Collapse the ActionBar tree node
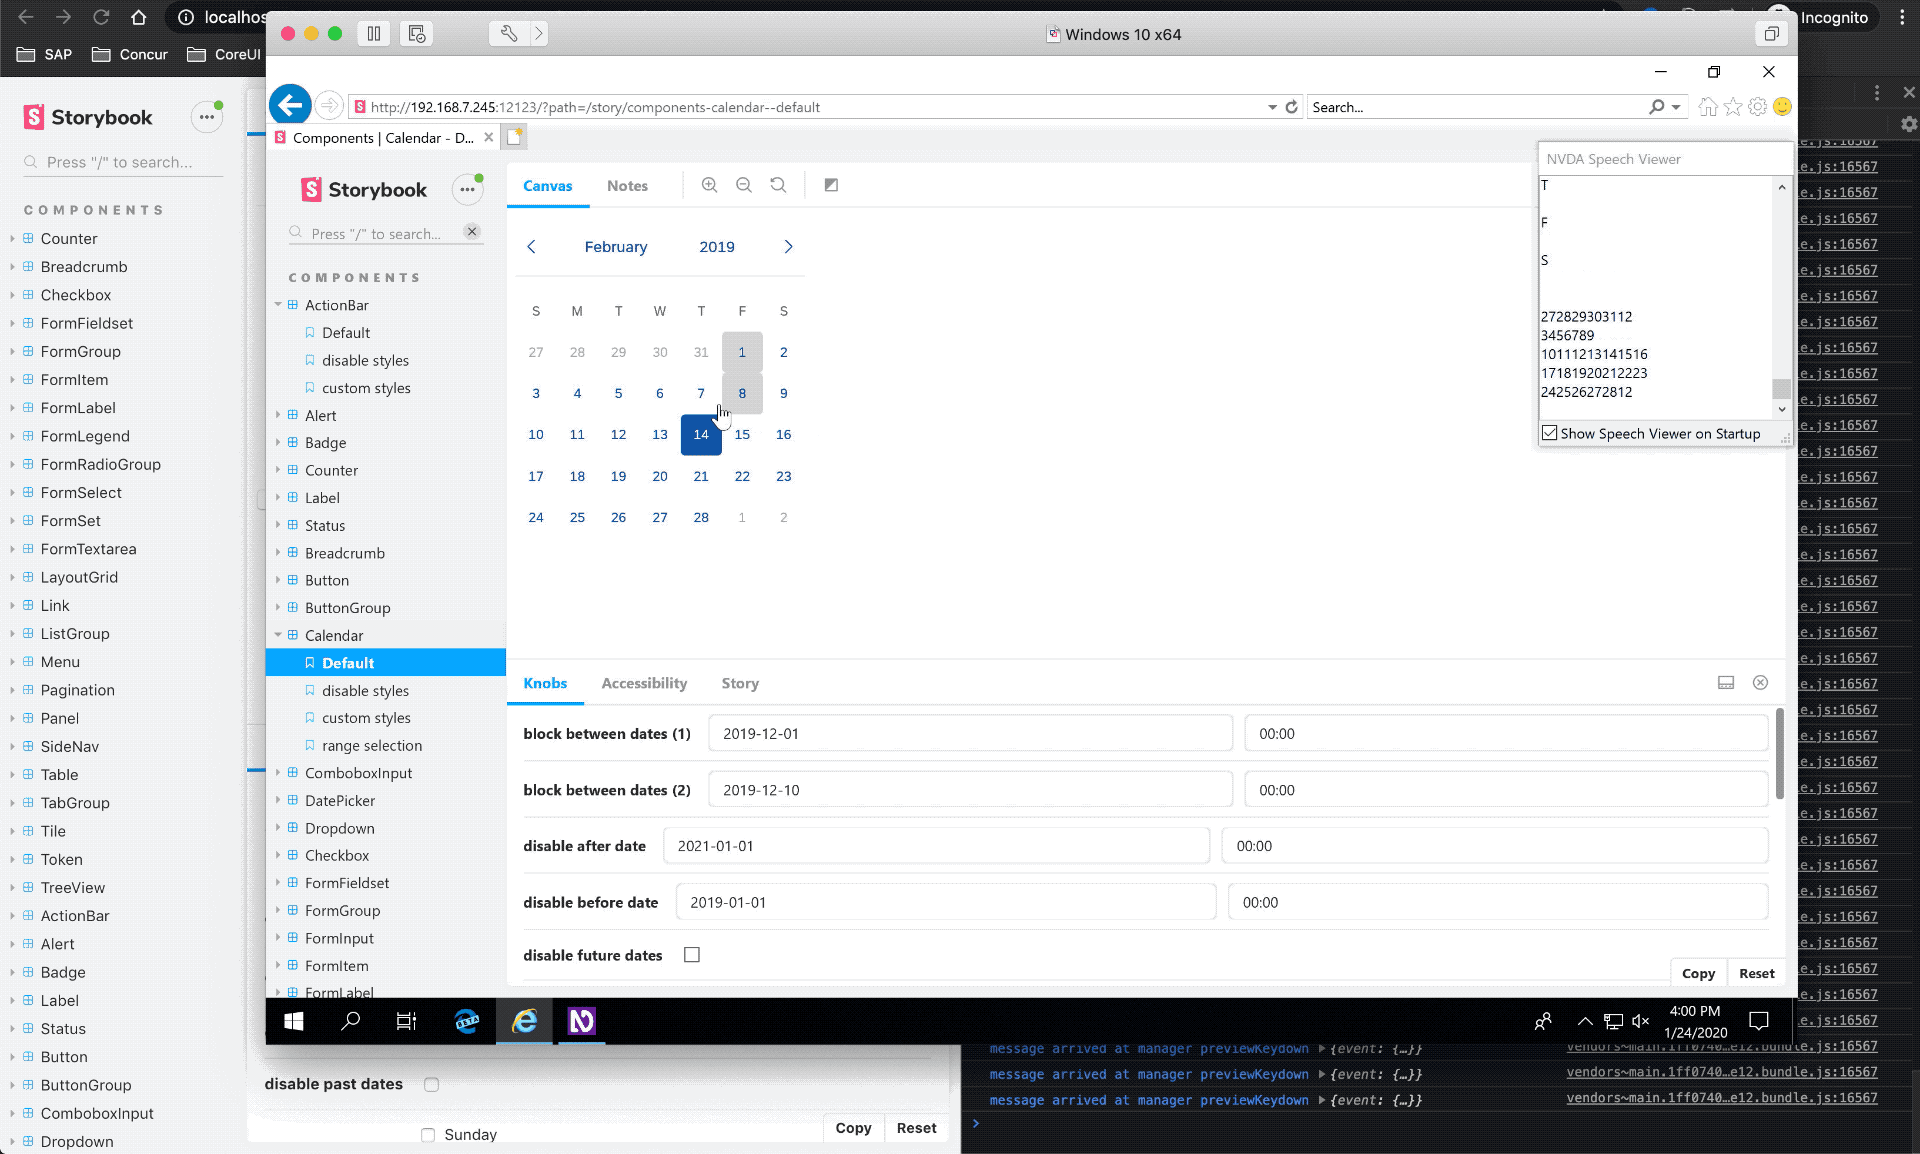 [x=278, y=305]
